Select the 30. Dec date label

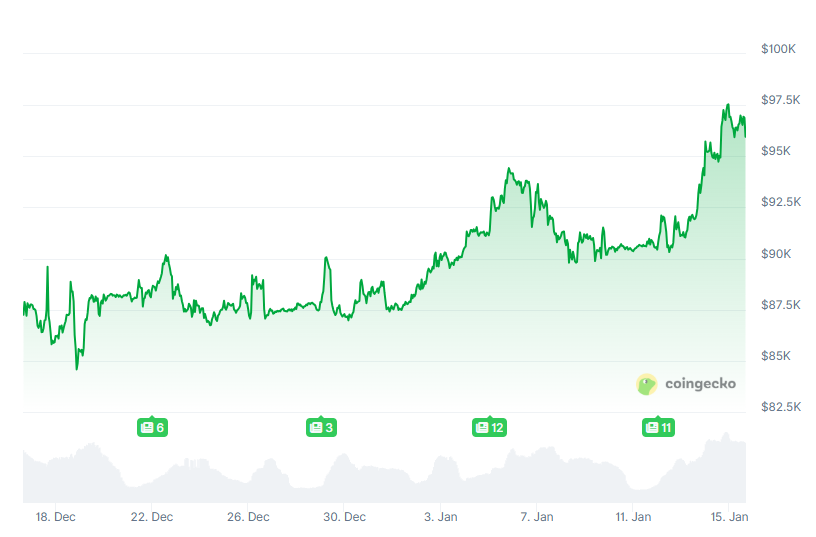click(345, 517)
